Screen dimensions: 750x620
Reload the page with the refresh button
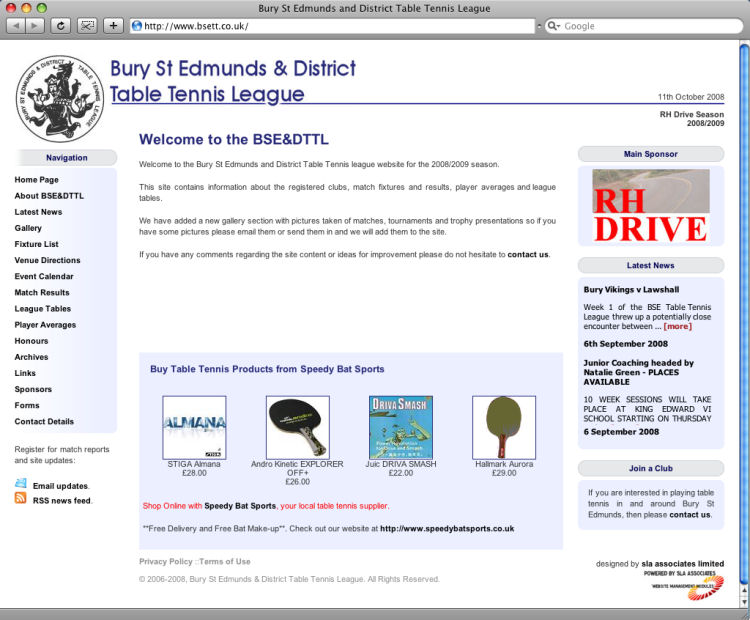(61, 26)
